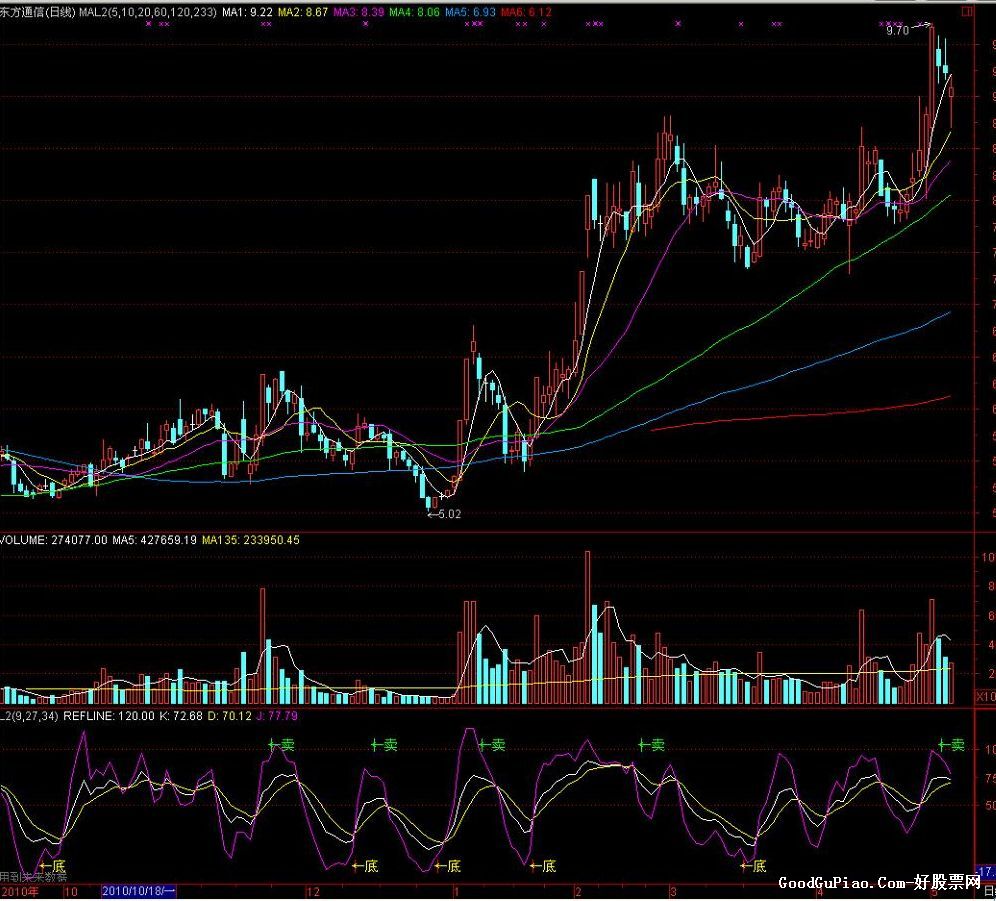Select the red MA6 moving average label
The height and width of the screenshot is (901, 996).
525,12
